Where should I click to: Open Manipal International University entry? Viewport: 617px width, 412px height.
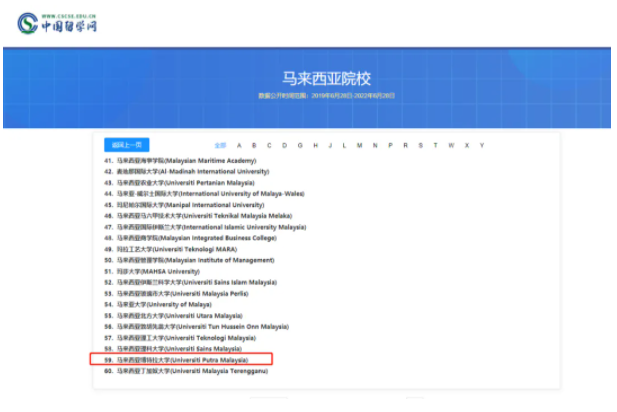[184, 205]
